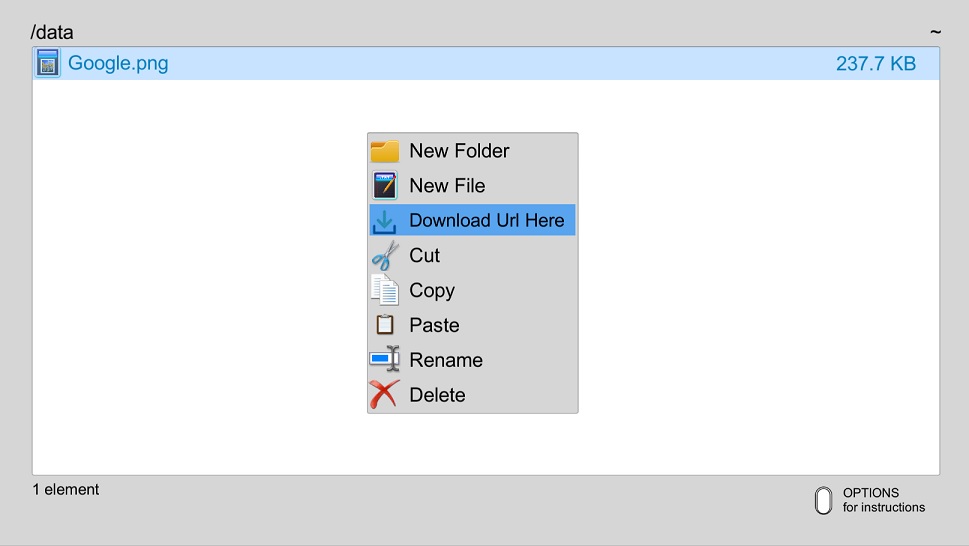This screenshot has width=969, height=546.
Task: Click the Rename text-cursor icon
Action: click(x=384, y=359)
